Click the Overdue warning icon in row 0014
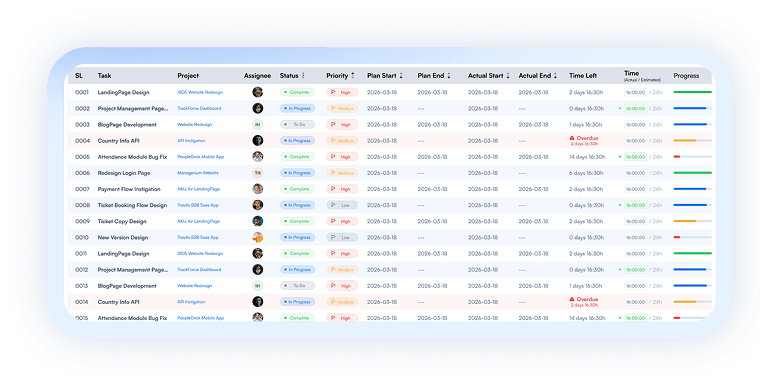 (572, 299)
